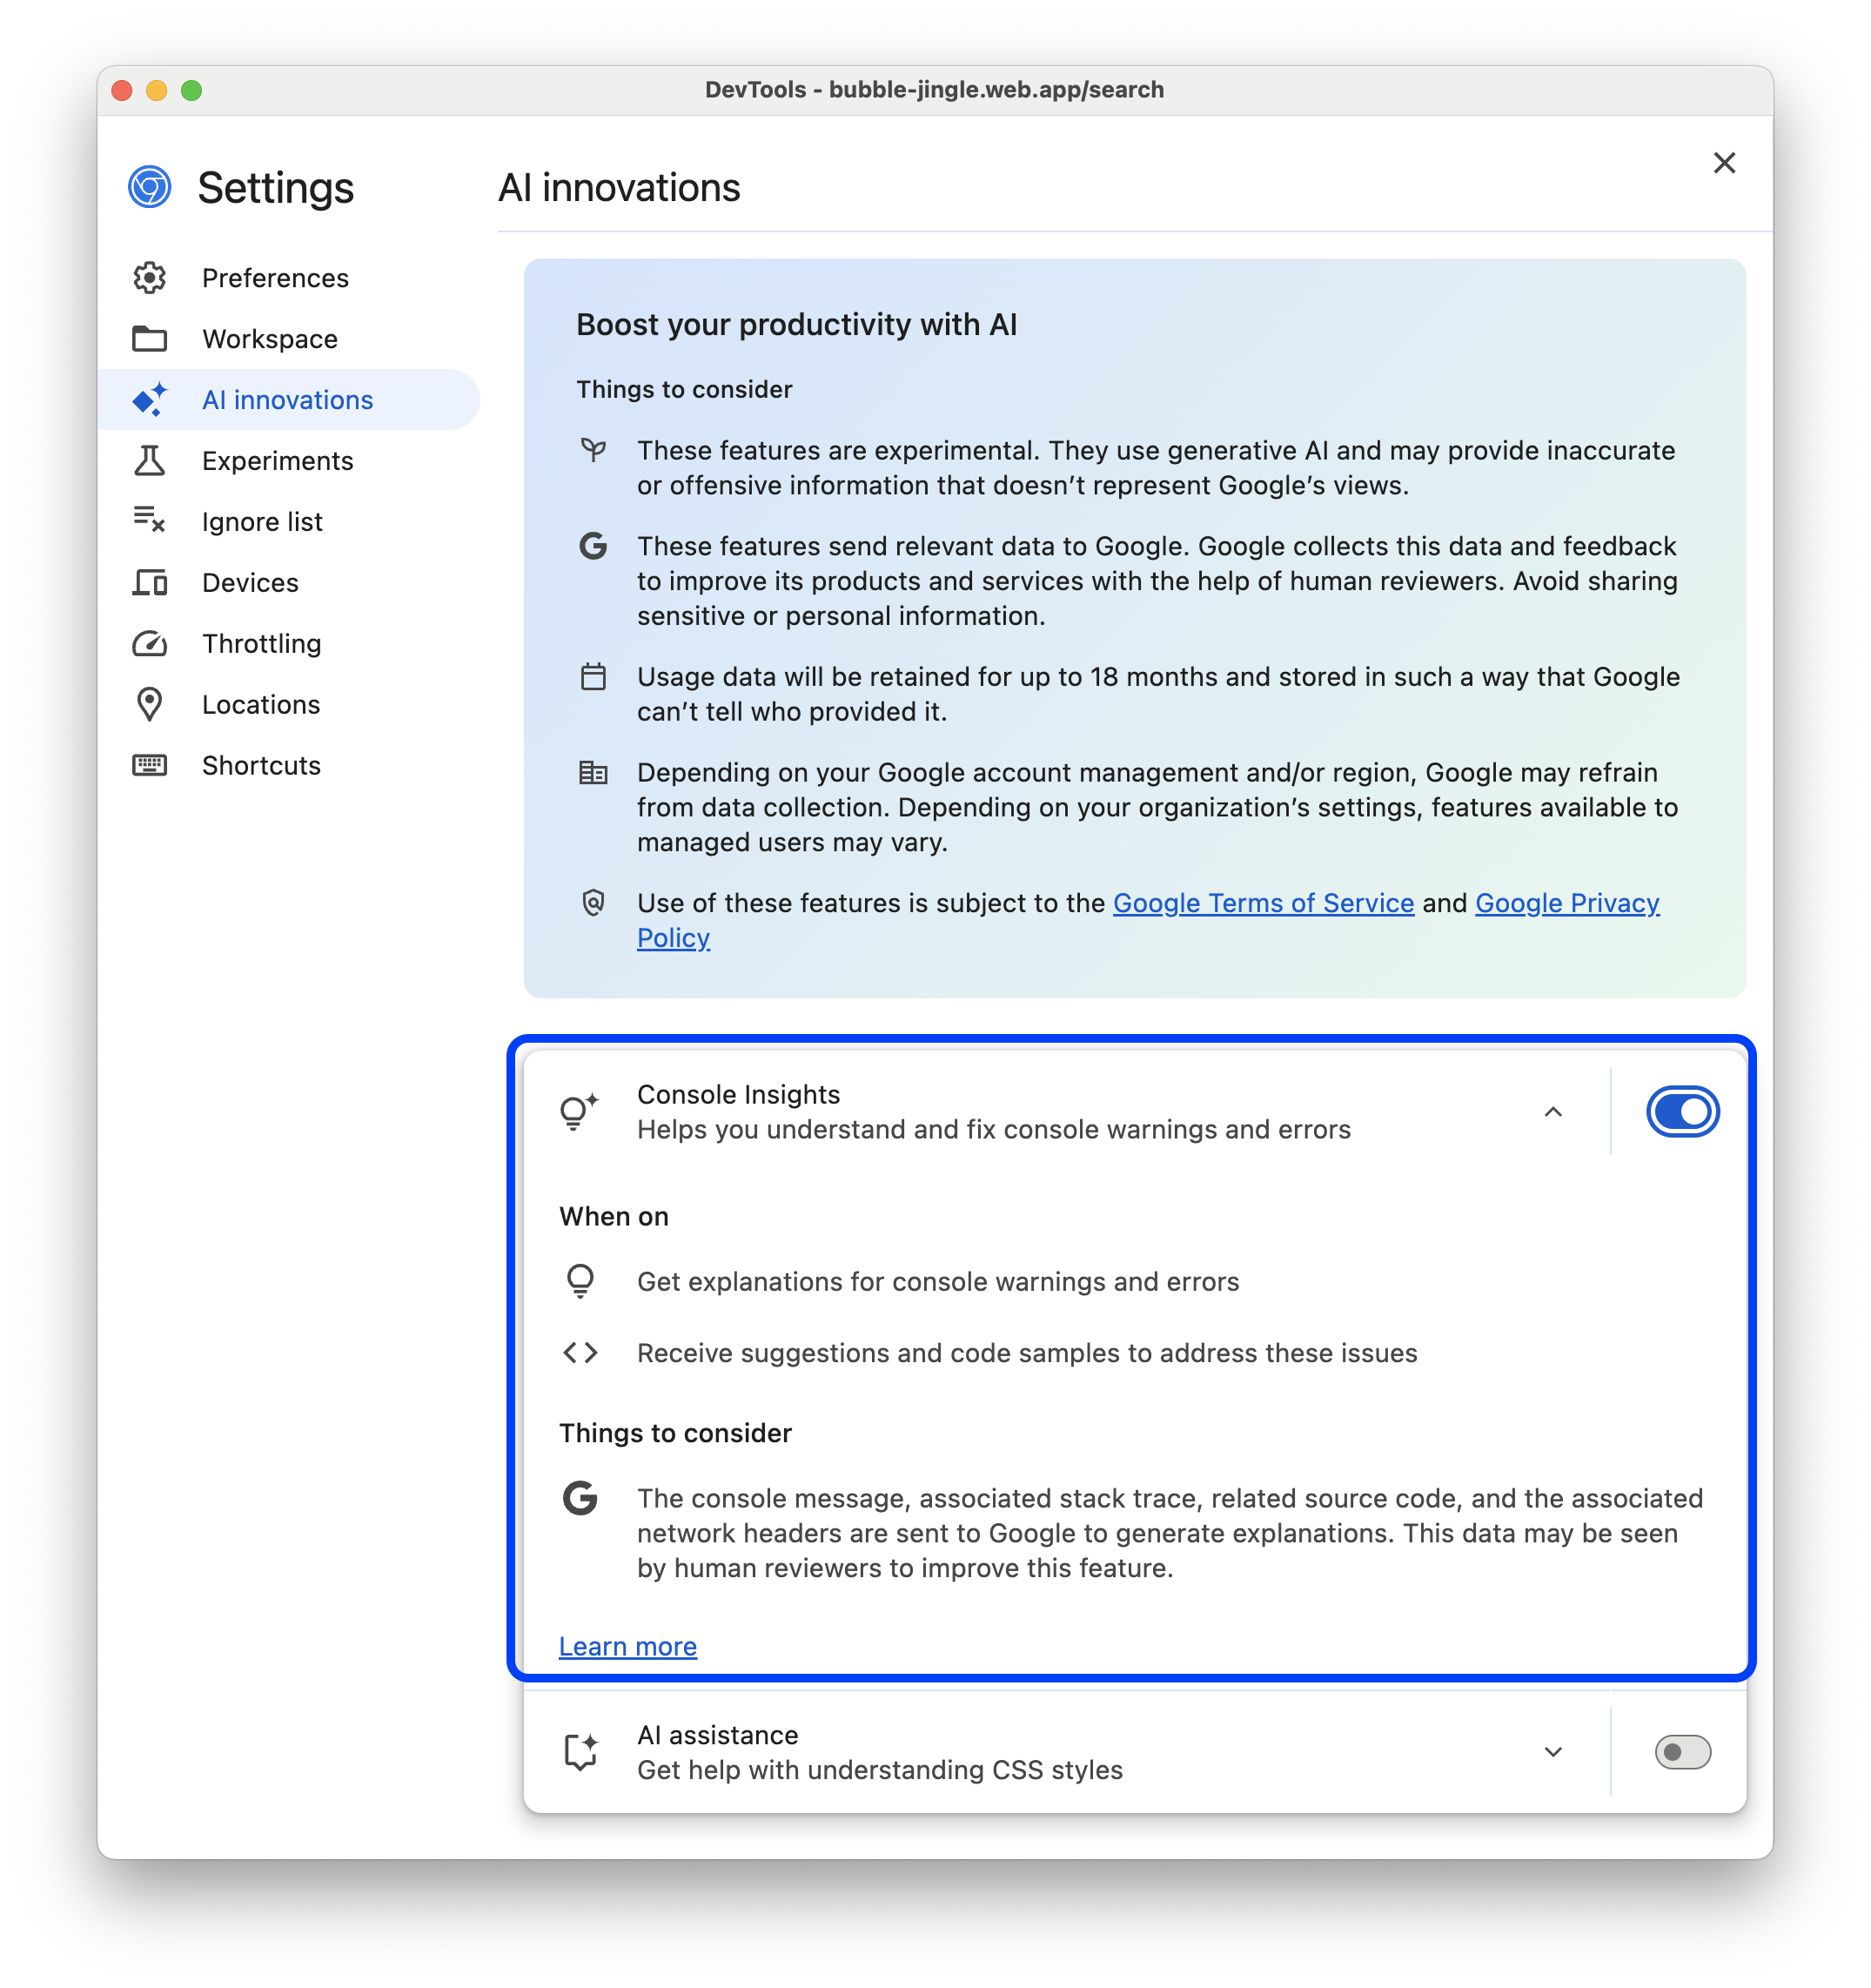Image resolution: width=1871 pixels, height=1988 pixels.
Task: Collapse the Console Insights expanded section
Action: tap(1552, 1112)
